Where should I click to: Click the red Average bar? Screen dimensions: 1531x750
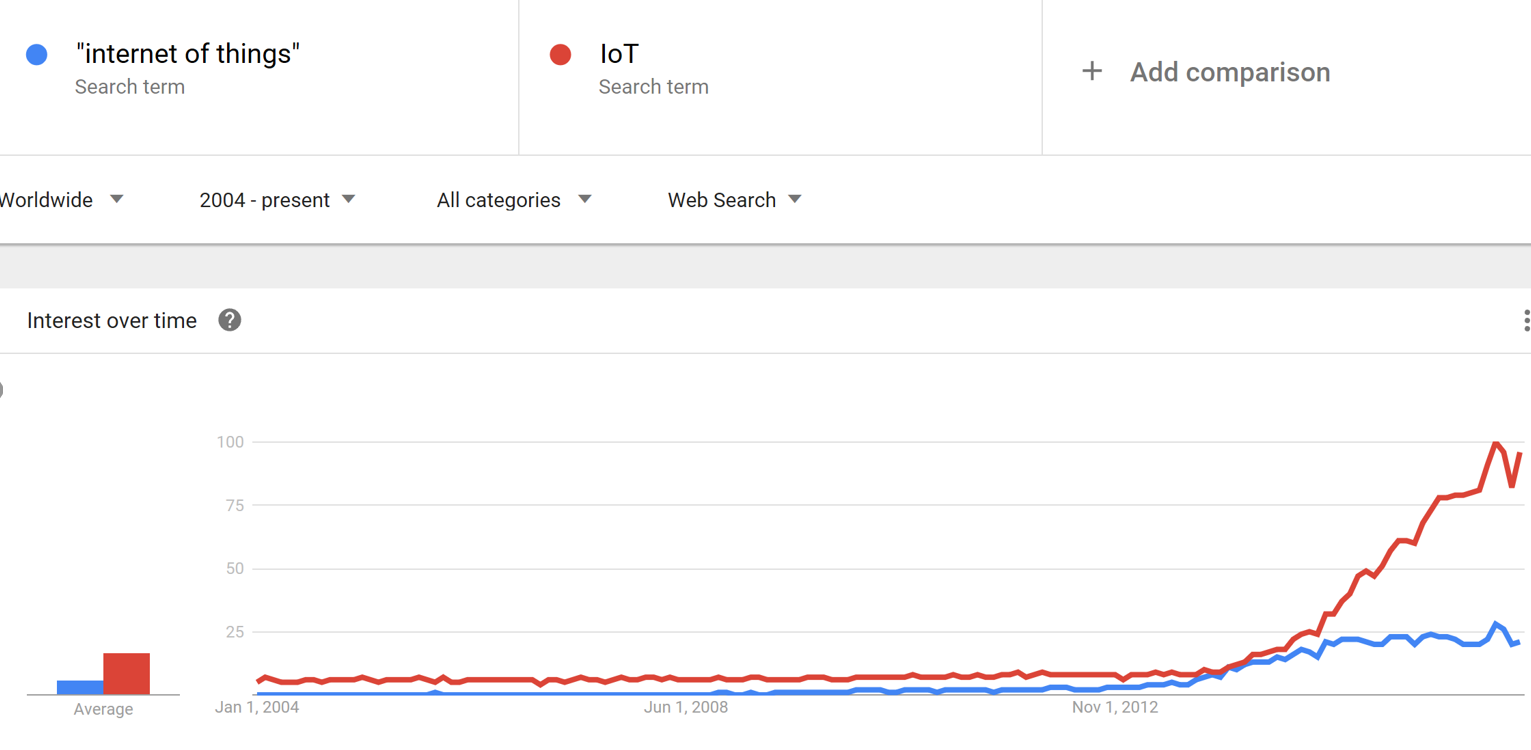coord(127,673)
